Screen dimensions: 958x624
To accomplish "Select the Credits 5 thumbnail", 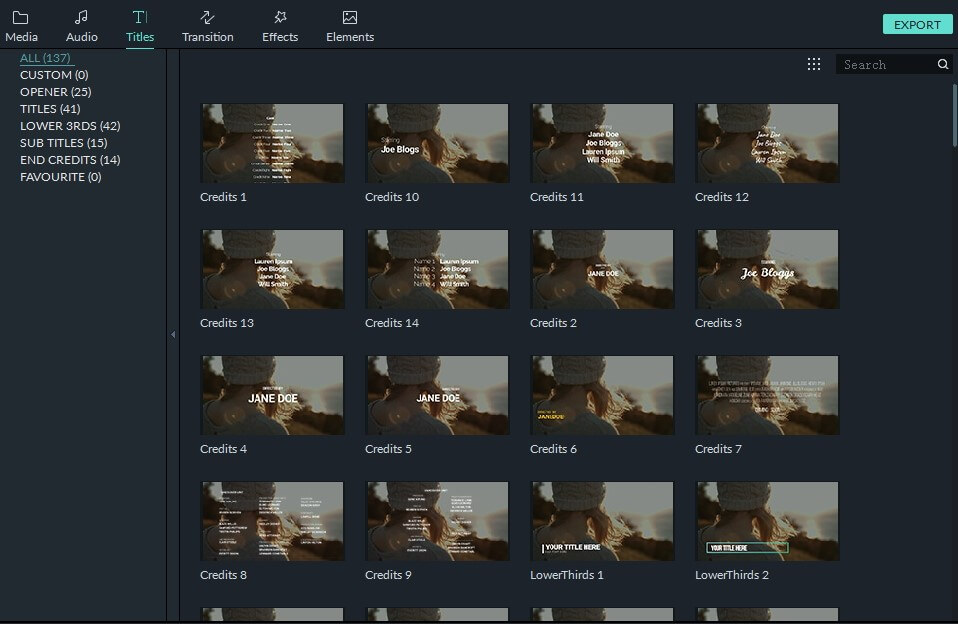I will coord(437,395).
